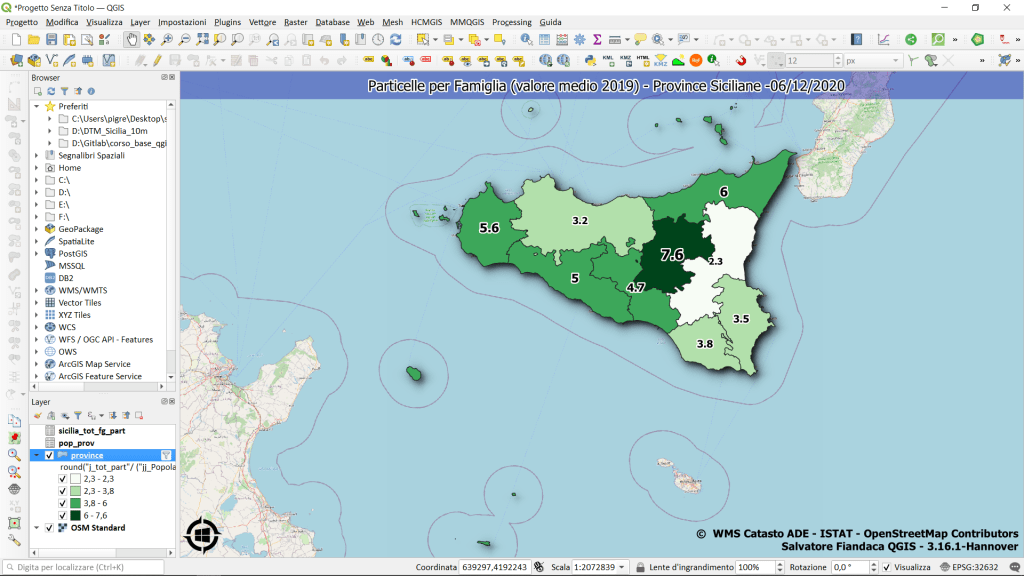Click the Statistical Summary sigma icon
Screen dimensions: 1024x576
(597, 40)
